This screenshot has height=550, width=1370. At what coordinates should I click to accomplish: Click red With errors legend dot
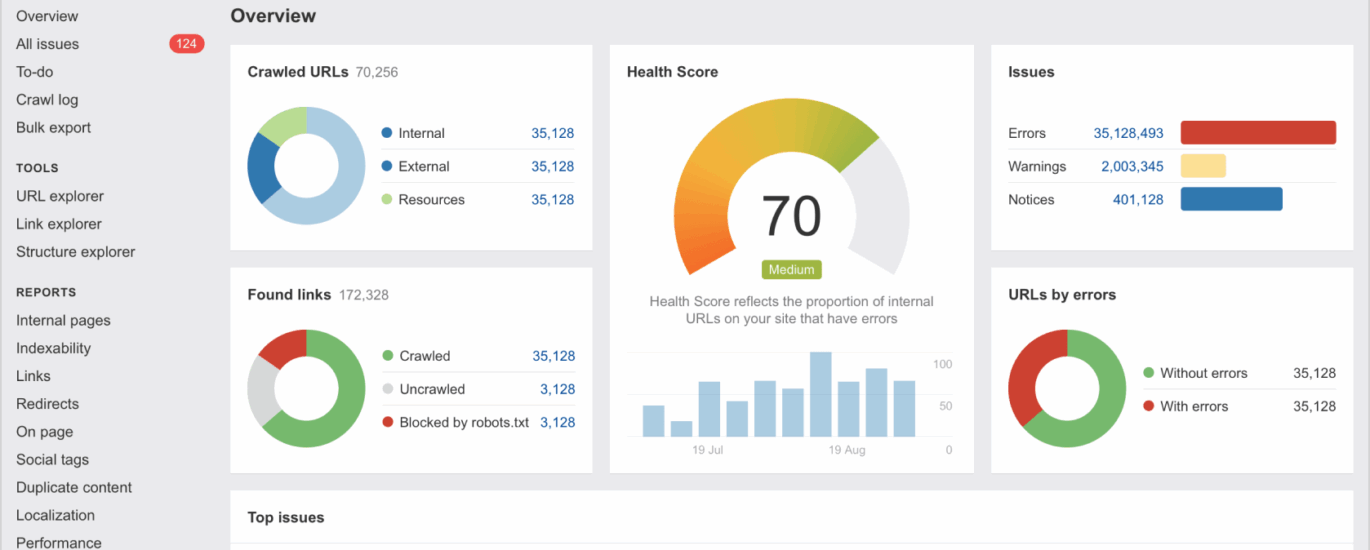[x=1149, y=406]
